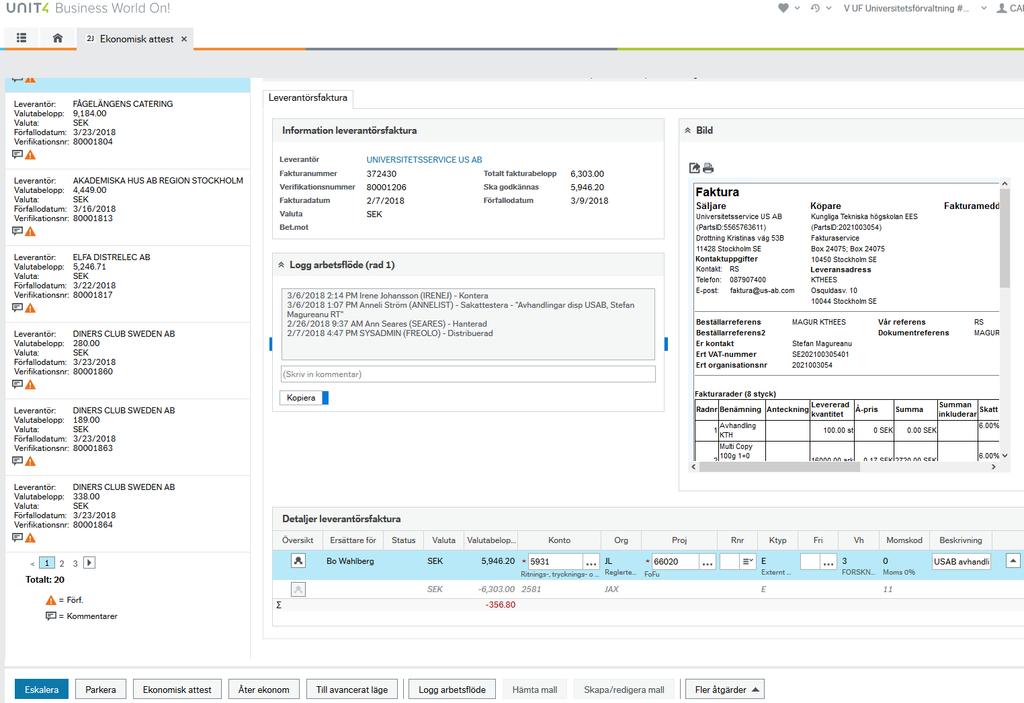Open the Fler åtgärder menu

pos(725,689)
